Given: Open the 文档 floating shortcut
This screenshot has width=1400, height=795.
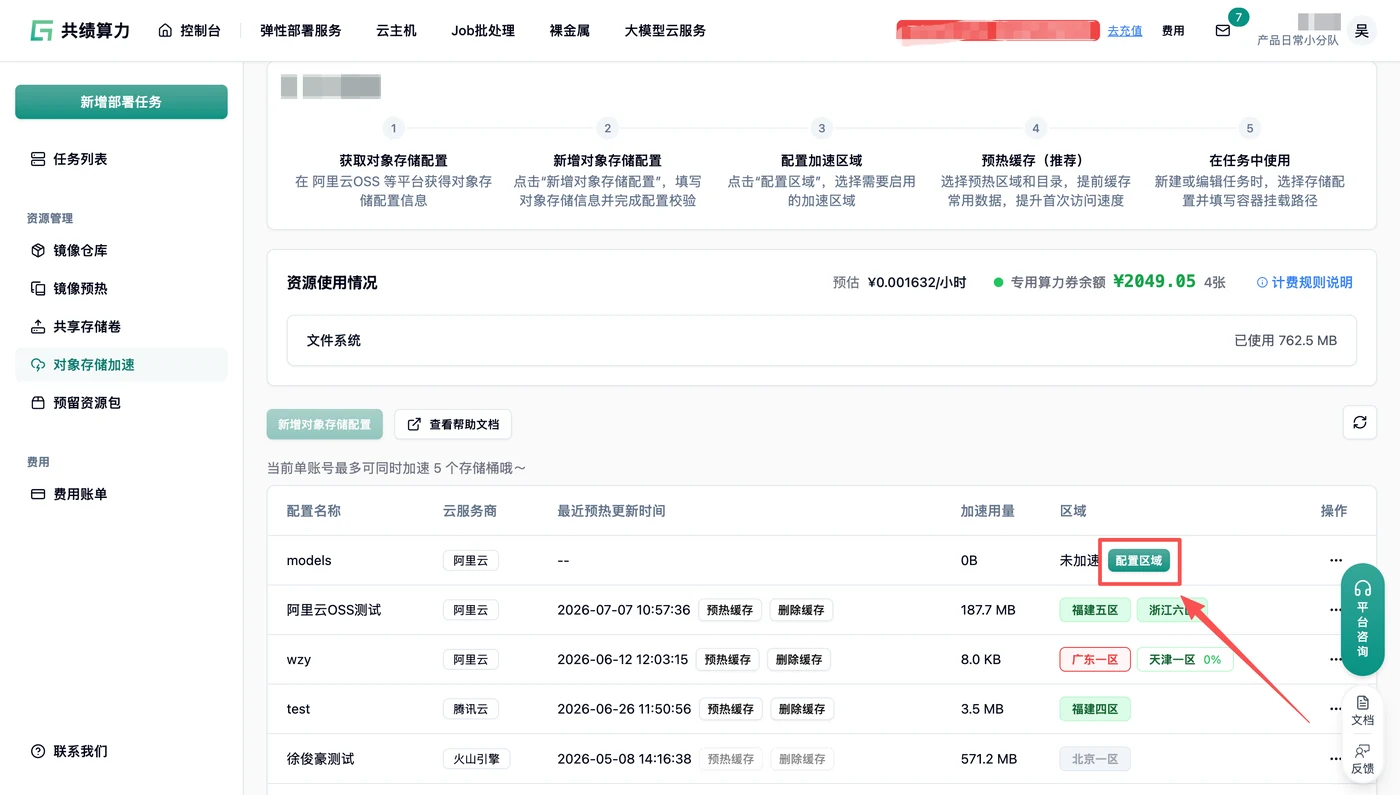Looking at the screenshot, I should (x=1362, y=711).
